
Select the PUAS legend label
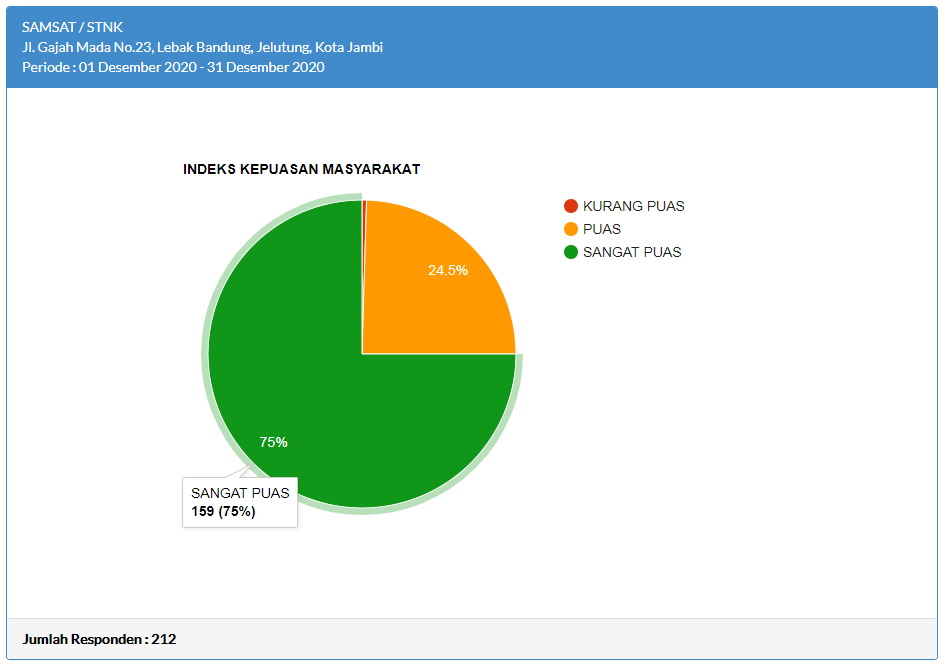tap(602, 229)
